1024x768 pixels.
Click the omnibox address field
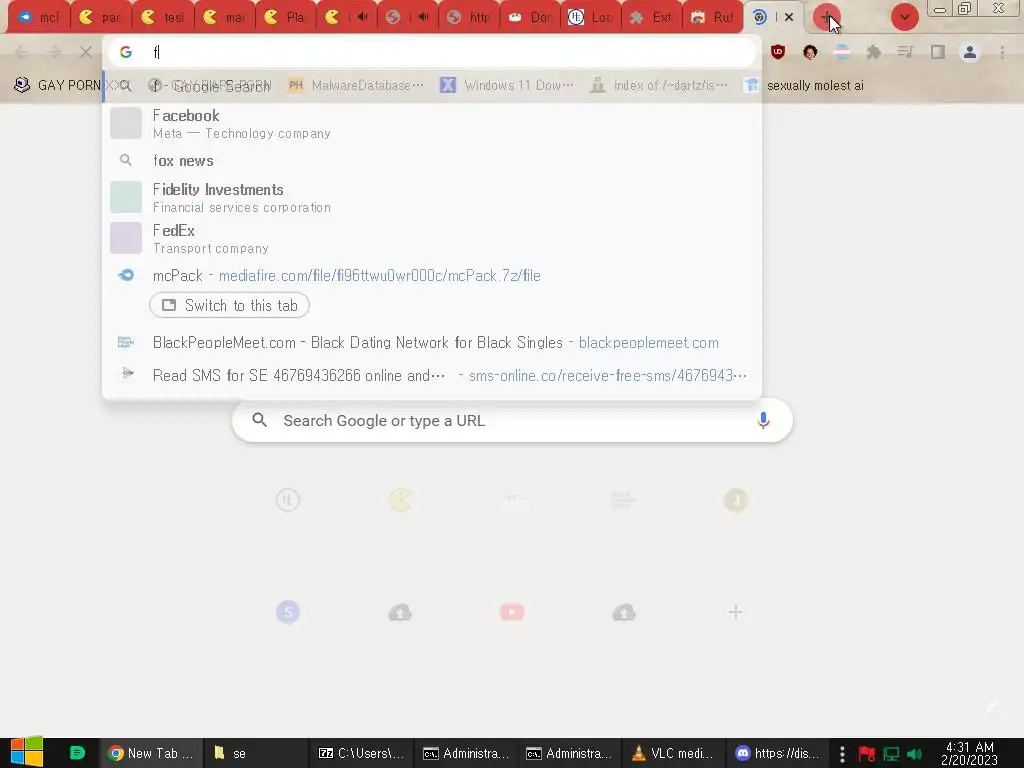431,52
